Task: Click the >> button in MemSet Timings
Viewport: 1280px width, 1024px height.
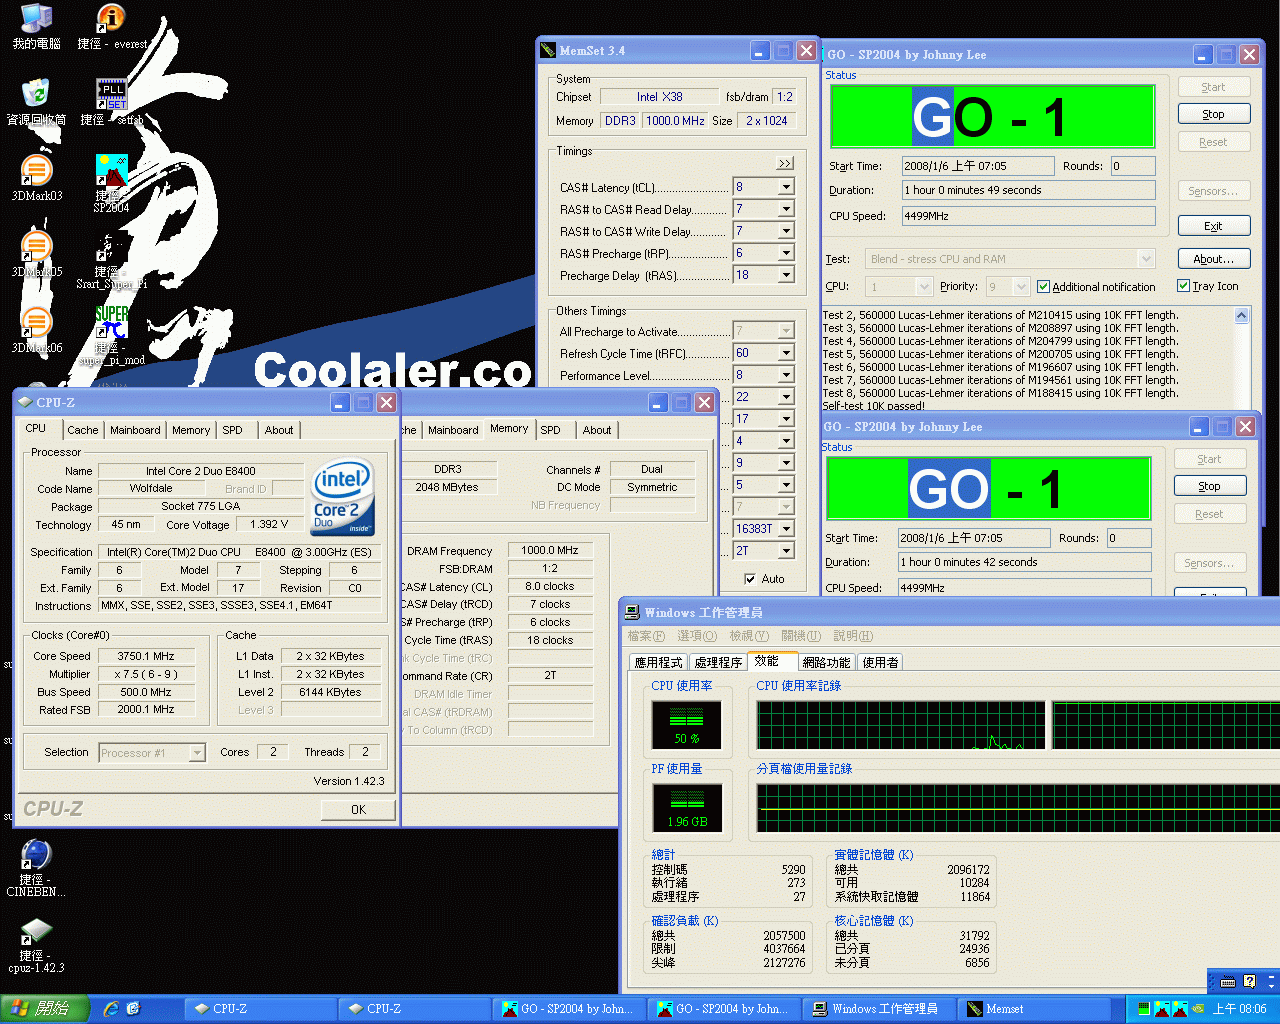Action: pyautogui.click(x=785, y=163)
